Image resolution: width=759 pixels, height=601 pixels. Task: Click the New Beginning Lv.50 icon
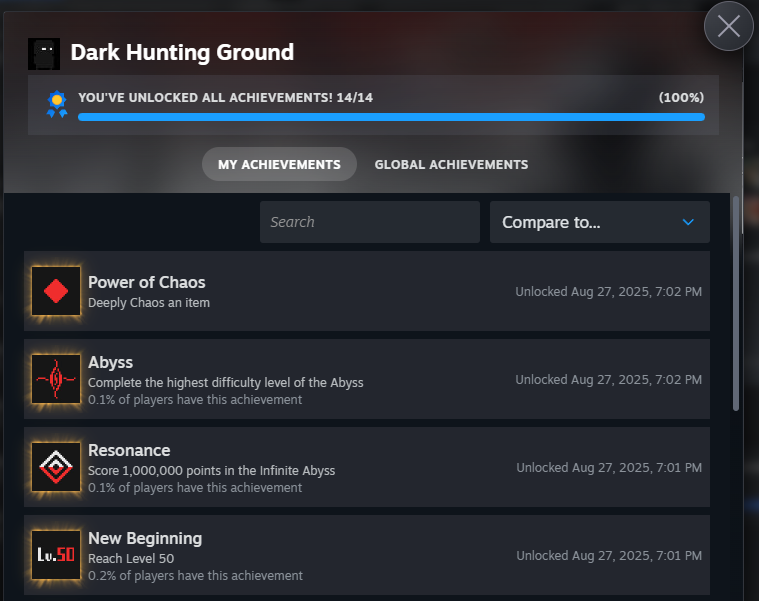pos(56,555)
